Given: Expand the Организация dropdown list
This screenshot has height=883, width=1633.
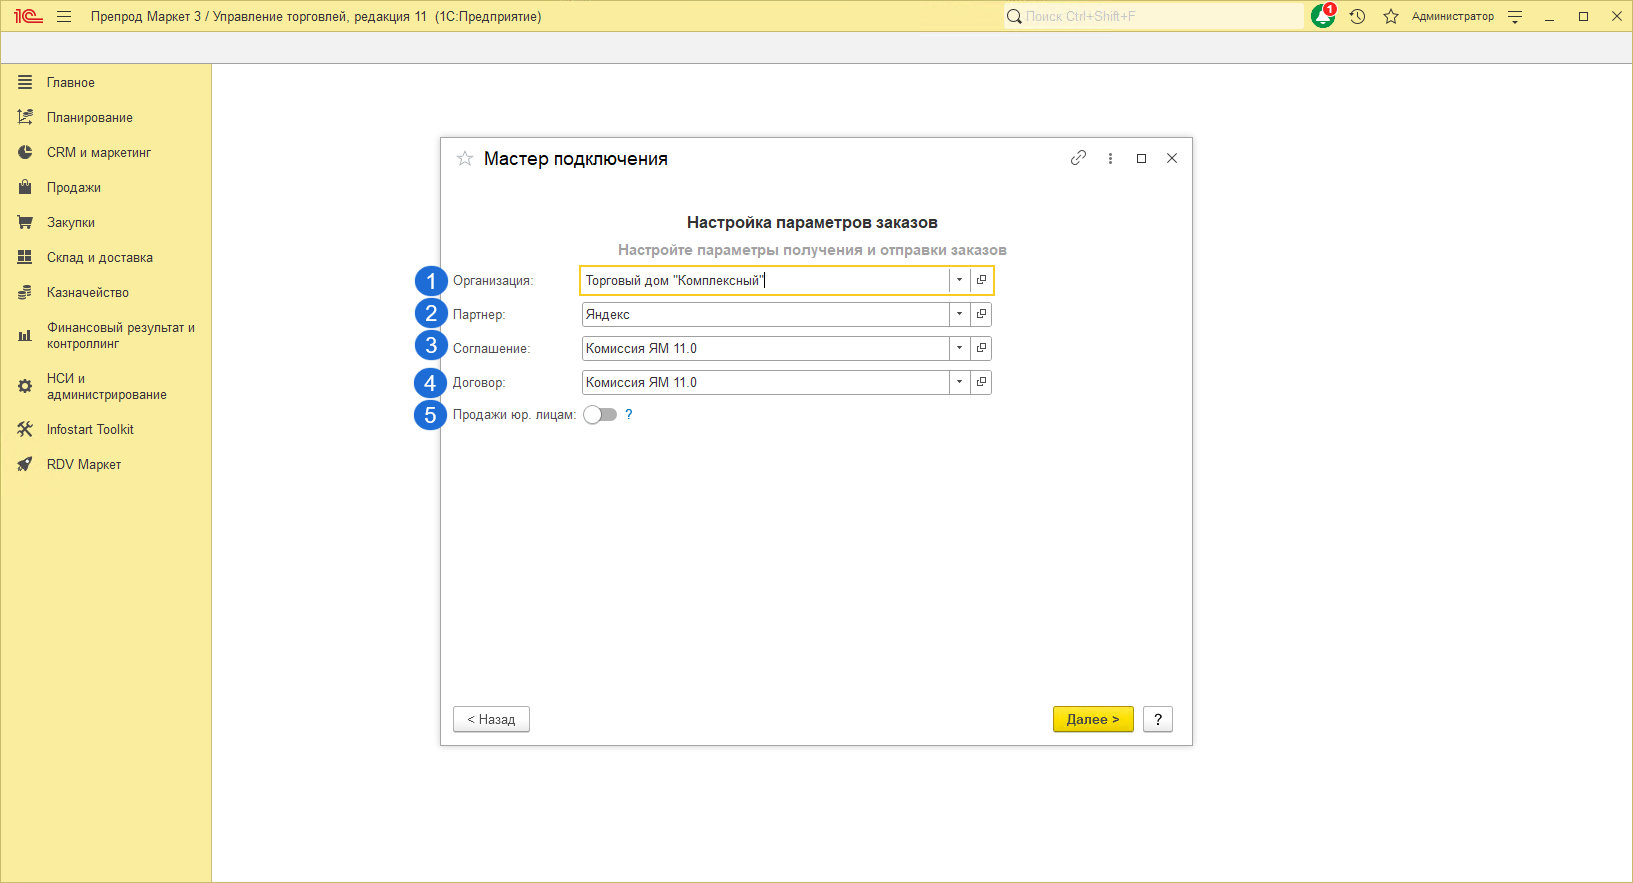Looking at the screenshot, I should 959,280.
